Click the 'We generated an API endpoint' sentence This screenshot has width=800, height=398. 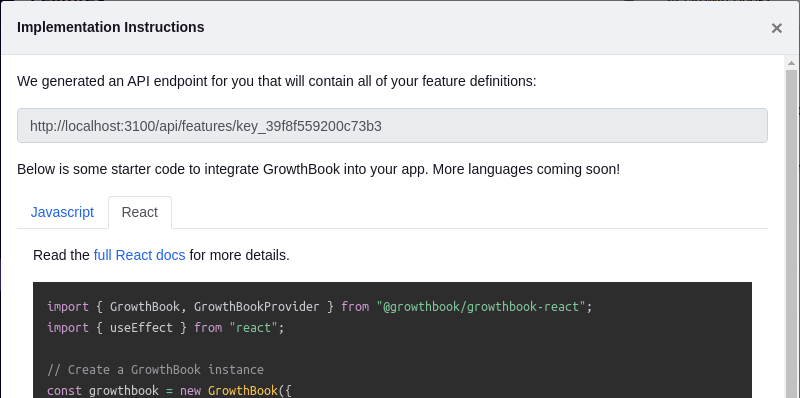[277, 82]
